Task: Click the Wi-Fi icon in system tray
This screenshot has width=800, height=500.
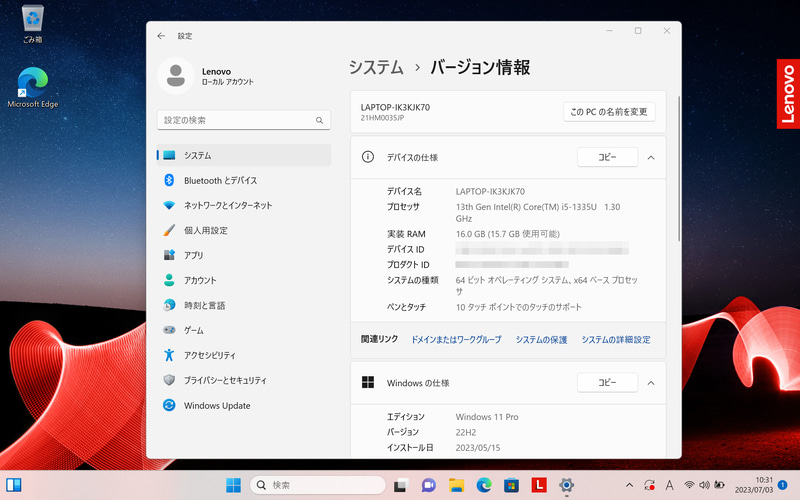Action: 689,485
